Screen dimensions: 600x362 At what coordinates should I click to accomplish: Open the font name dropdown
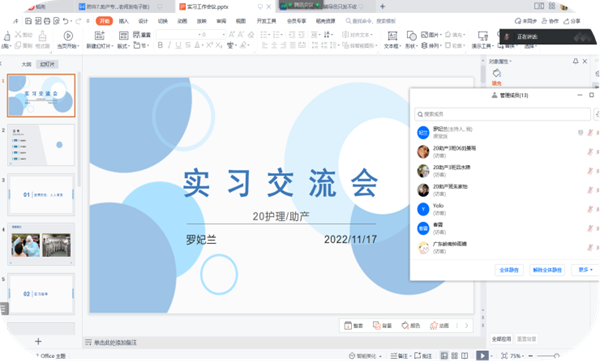pyautogui.click(x=199, y=34)
